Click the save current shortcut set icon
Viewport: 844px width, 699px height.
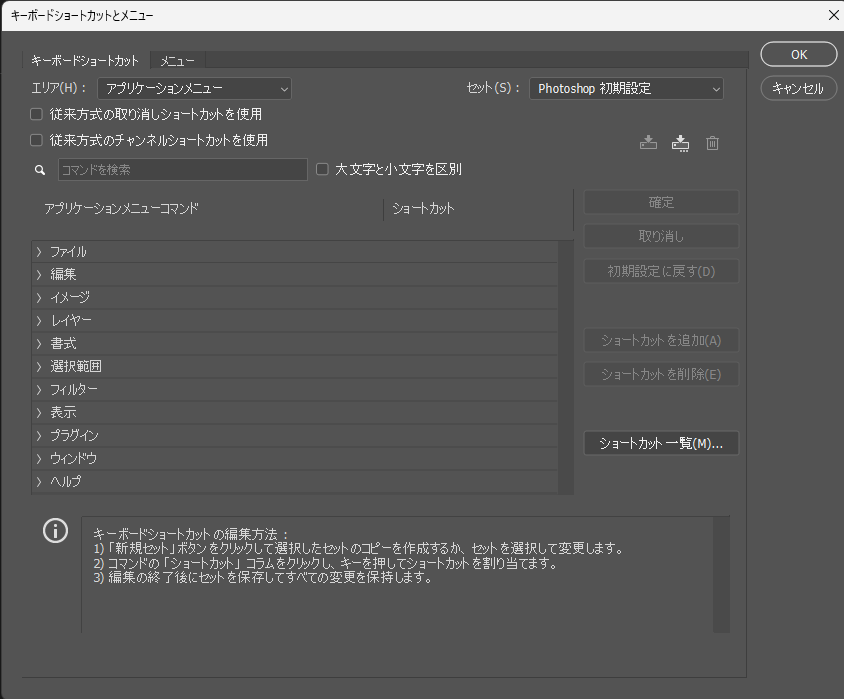(x=648, y=143)
